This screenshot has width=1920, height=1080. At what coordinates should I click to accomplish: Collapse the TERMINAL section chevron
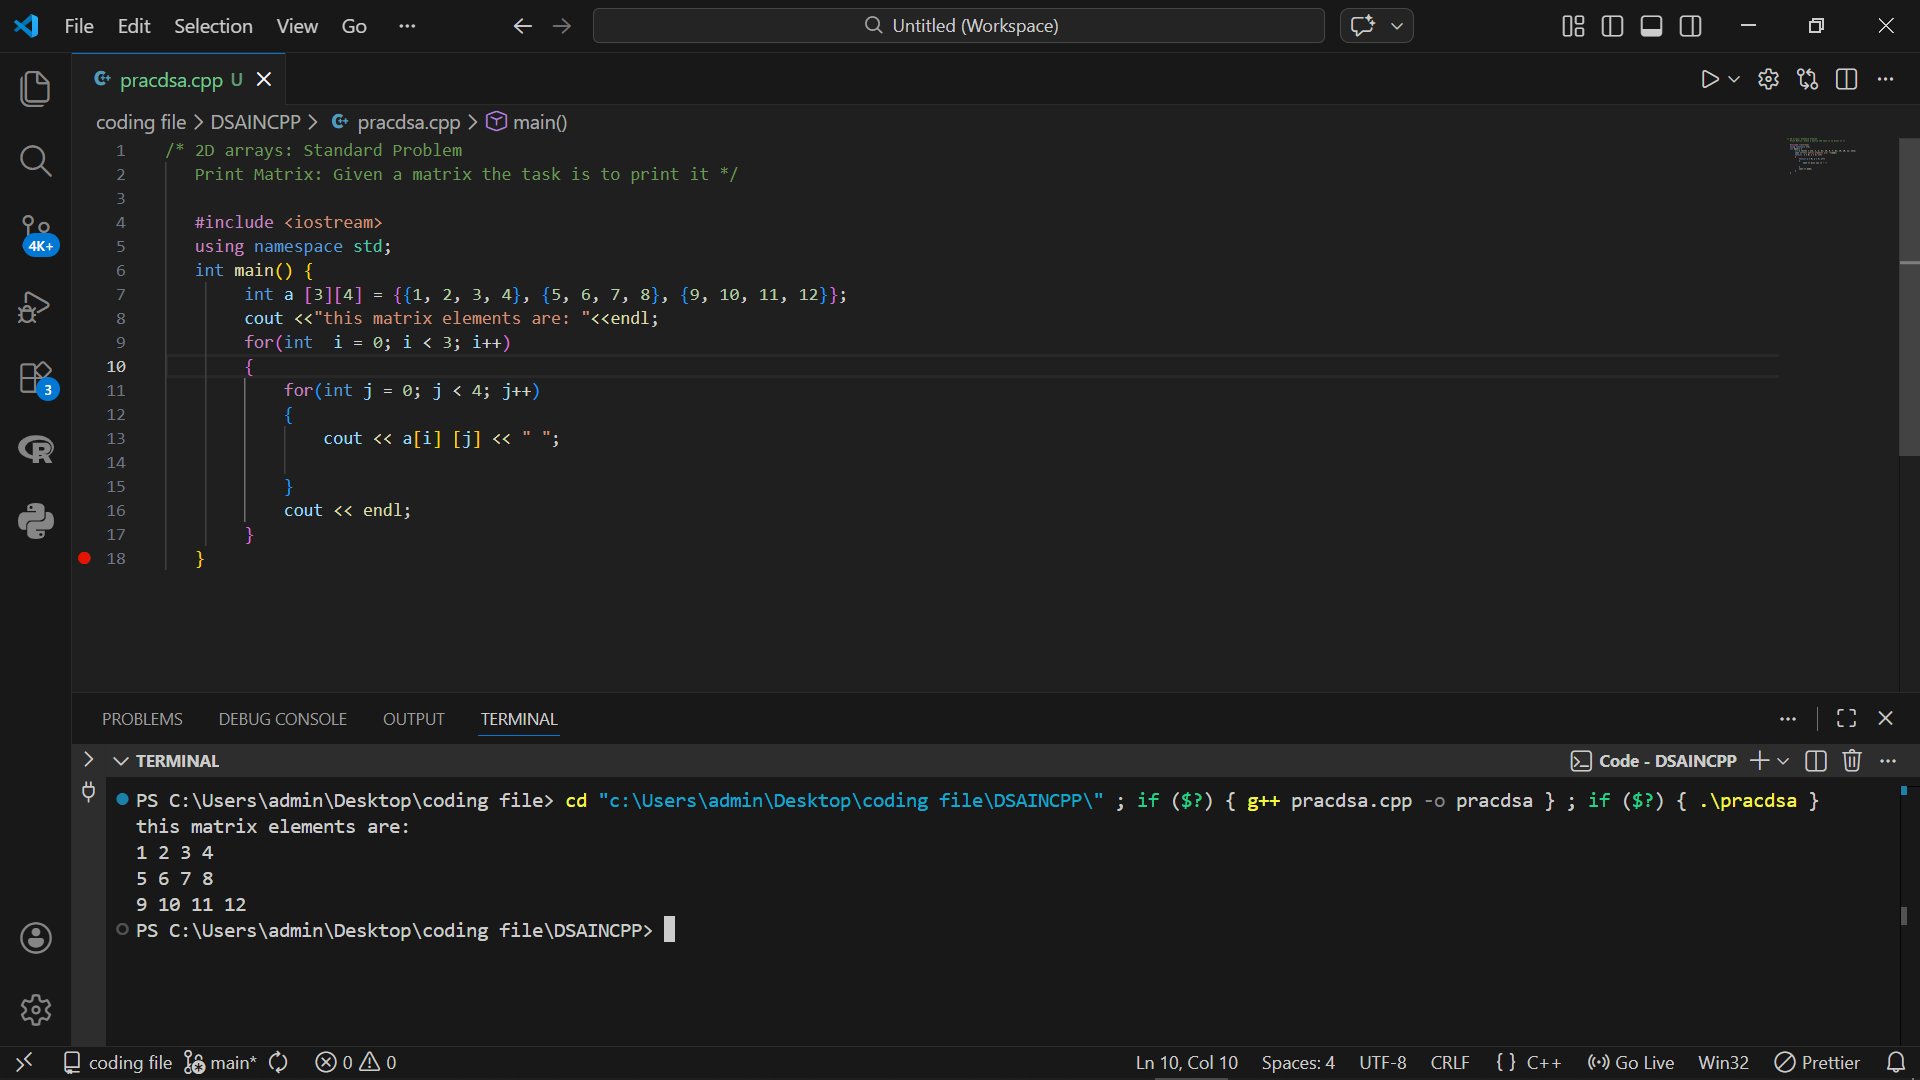click(121, 761)
